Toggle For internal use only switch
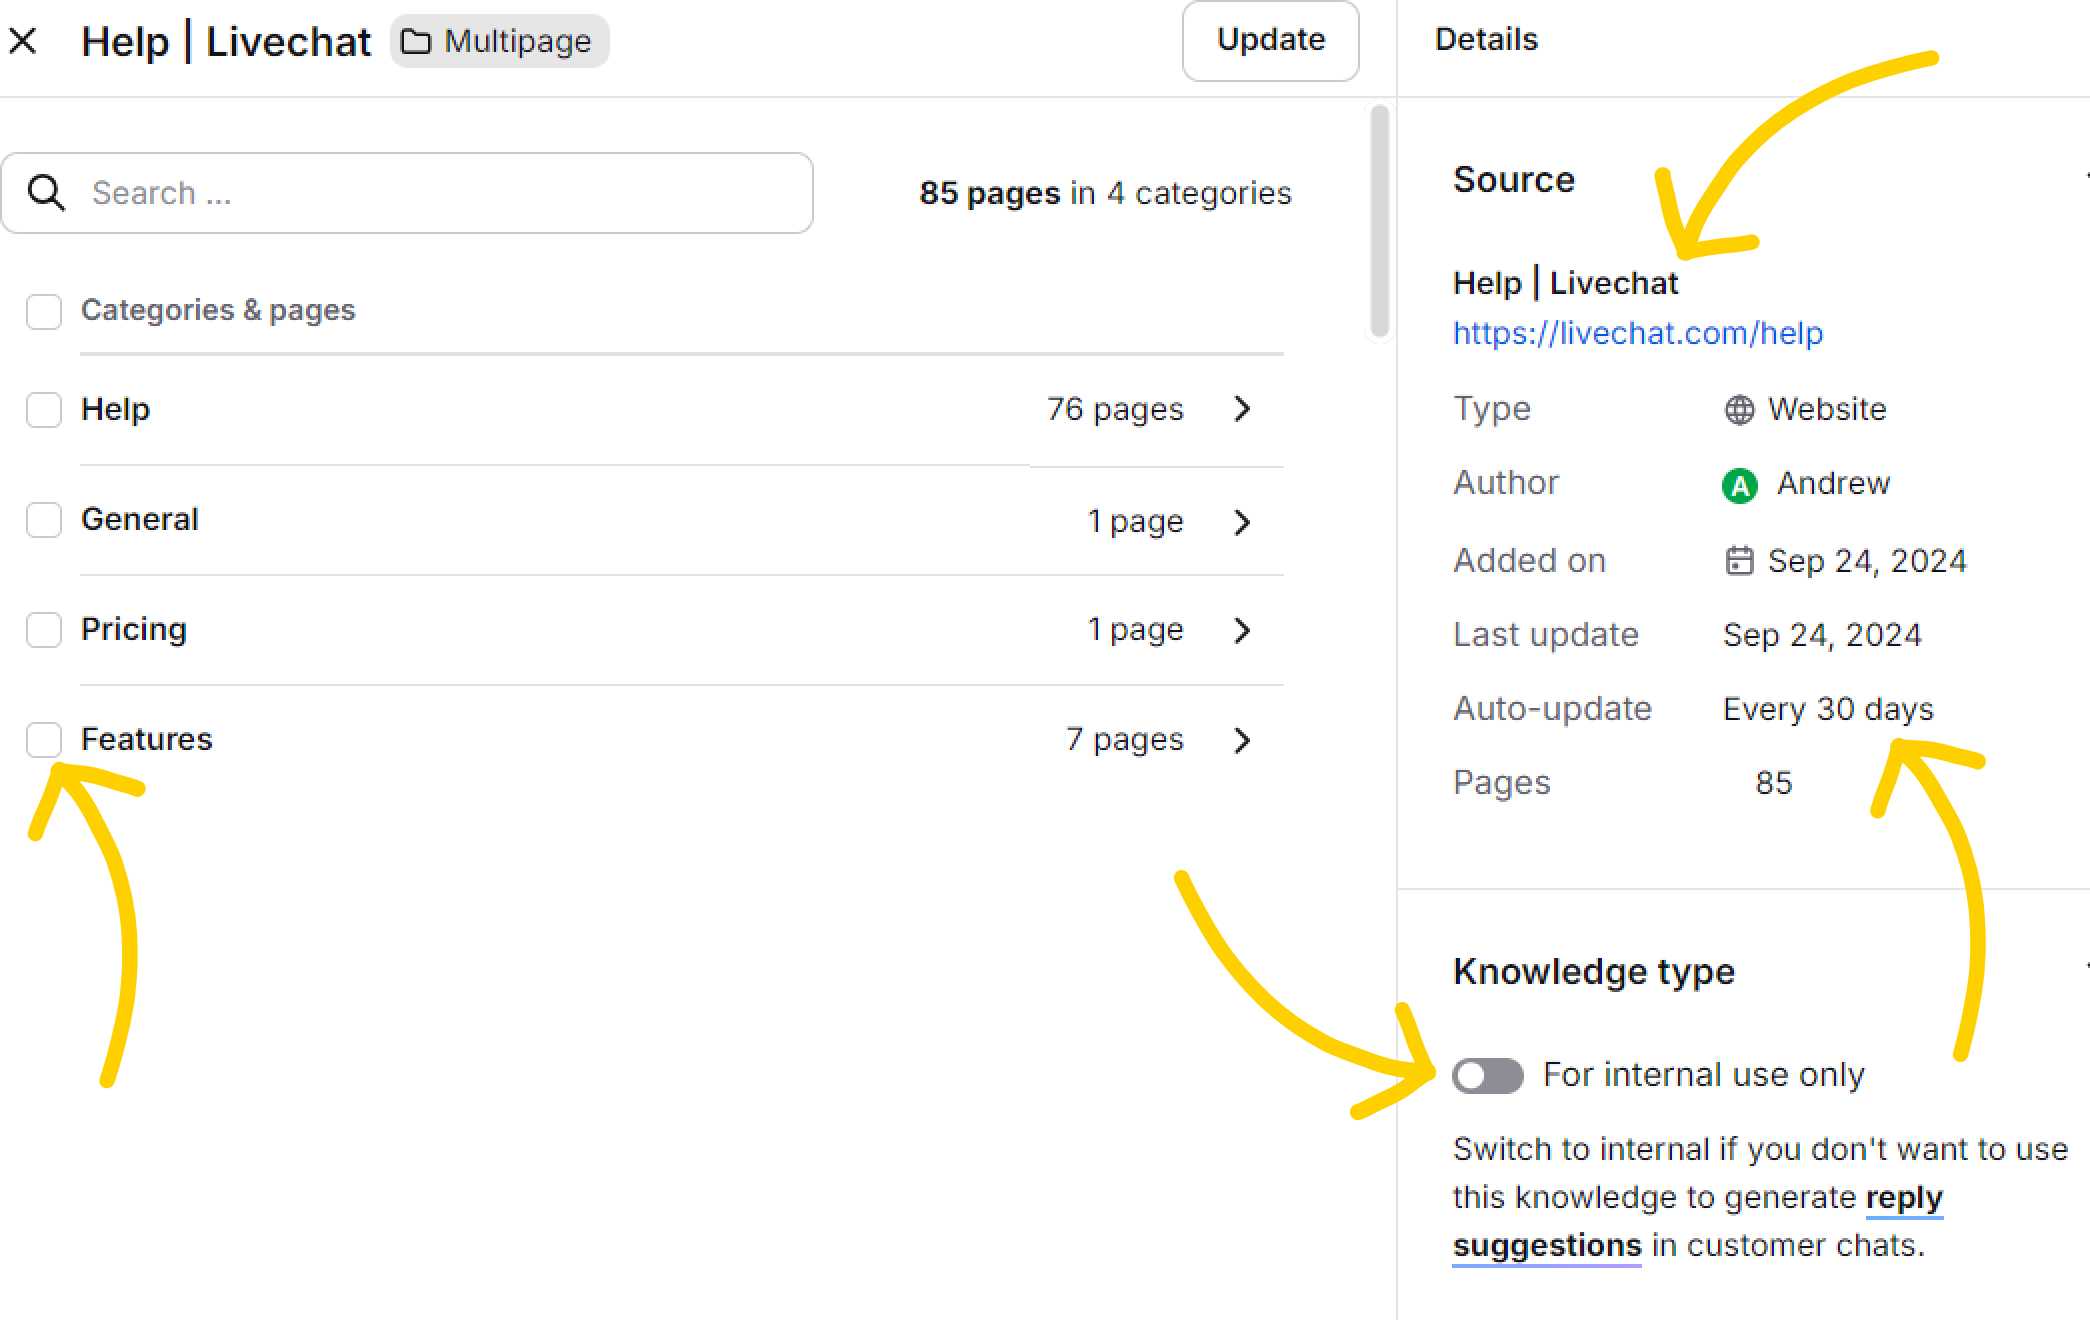The width and height of the screenshot is (2090, 1320). [1488, 1076]
